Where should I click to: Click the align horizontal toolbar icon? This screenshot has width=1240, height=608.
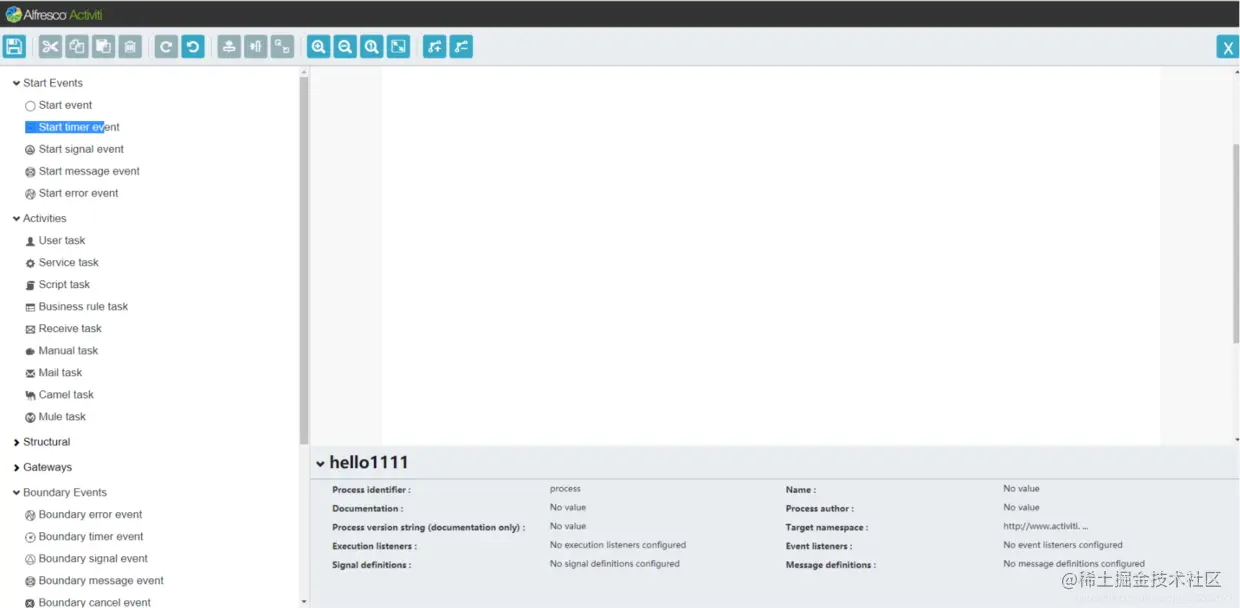[x=256, y=46]
